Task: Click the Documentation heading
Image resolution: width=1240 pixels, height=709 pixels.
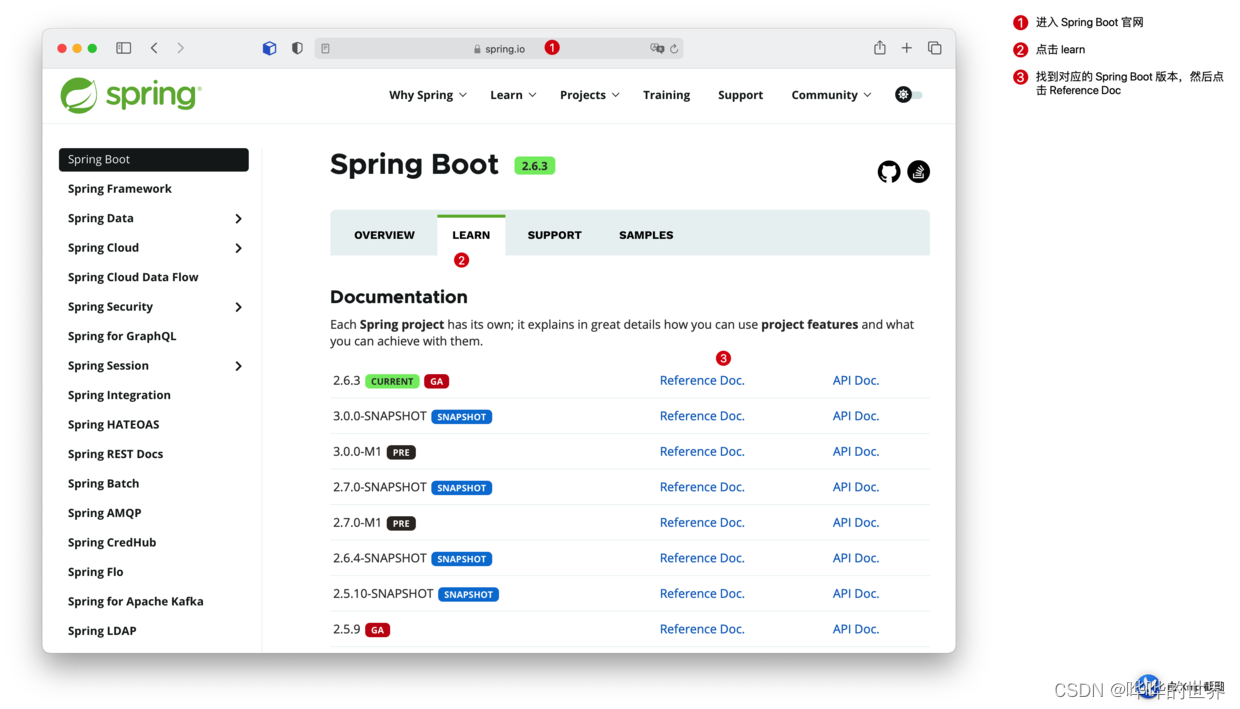Action: [x=399, y=297]
